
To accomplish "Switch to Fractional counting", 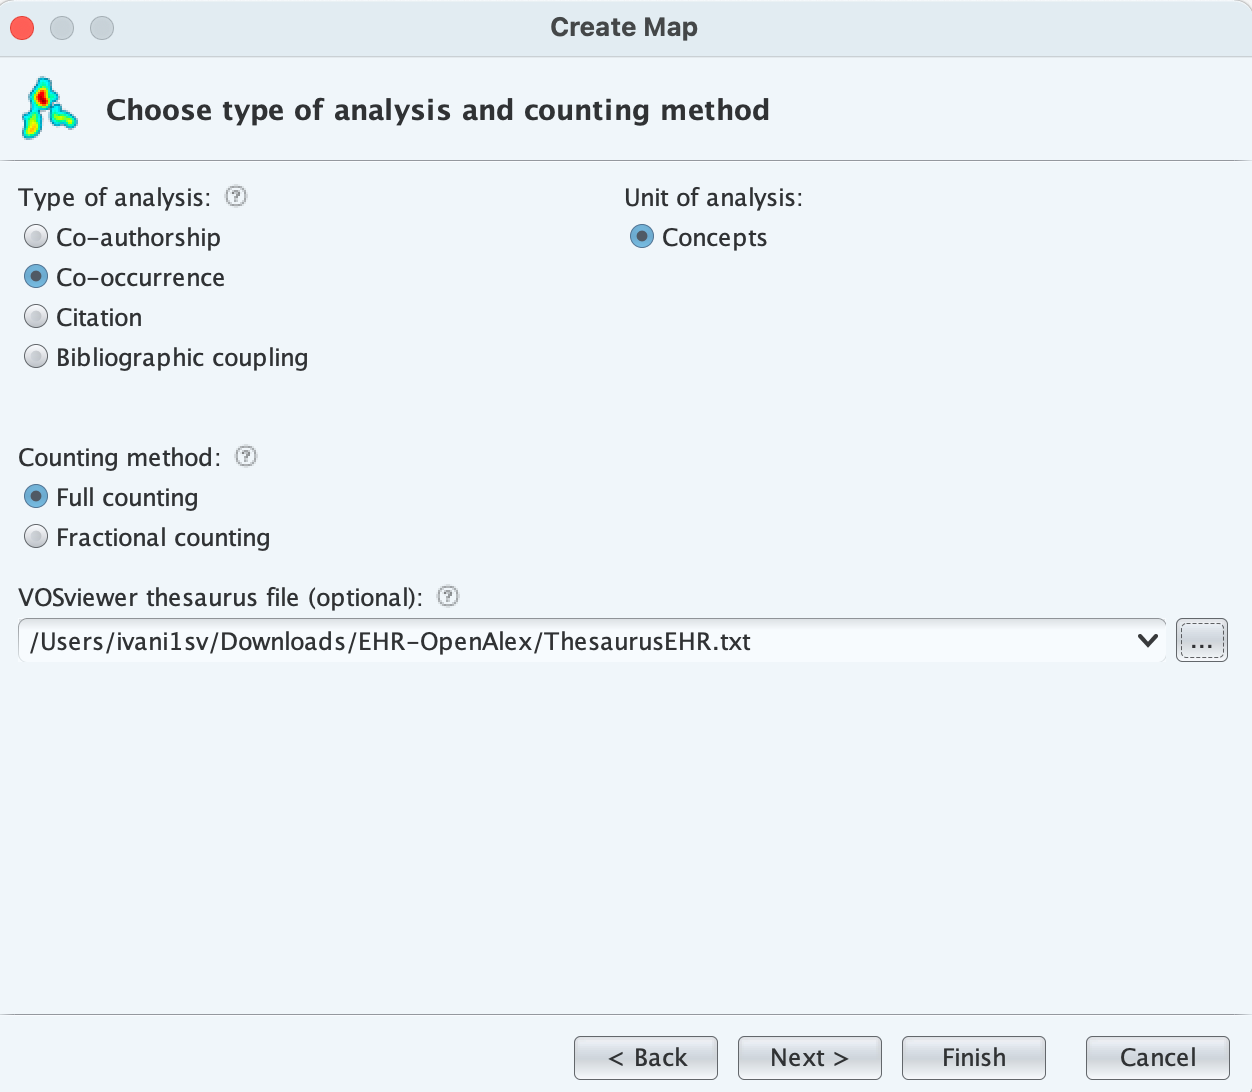I will (x=36, y=537).
